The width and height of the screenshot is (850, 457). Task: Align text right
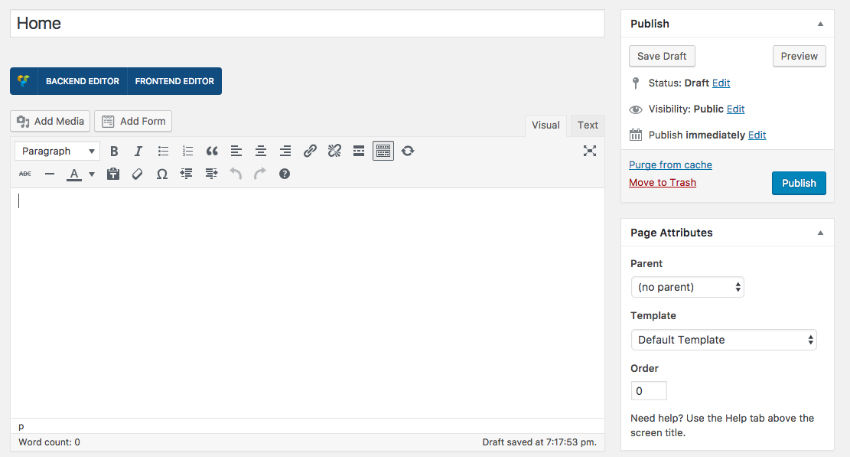[x=285, y=151]
